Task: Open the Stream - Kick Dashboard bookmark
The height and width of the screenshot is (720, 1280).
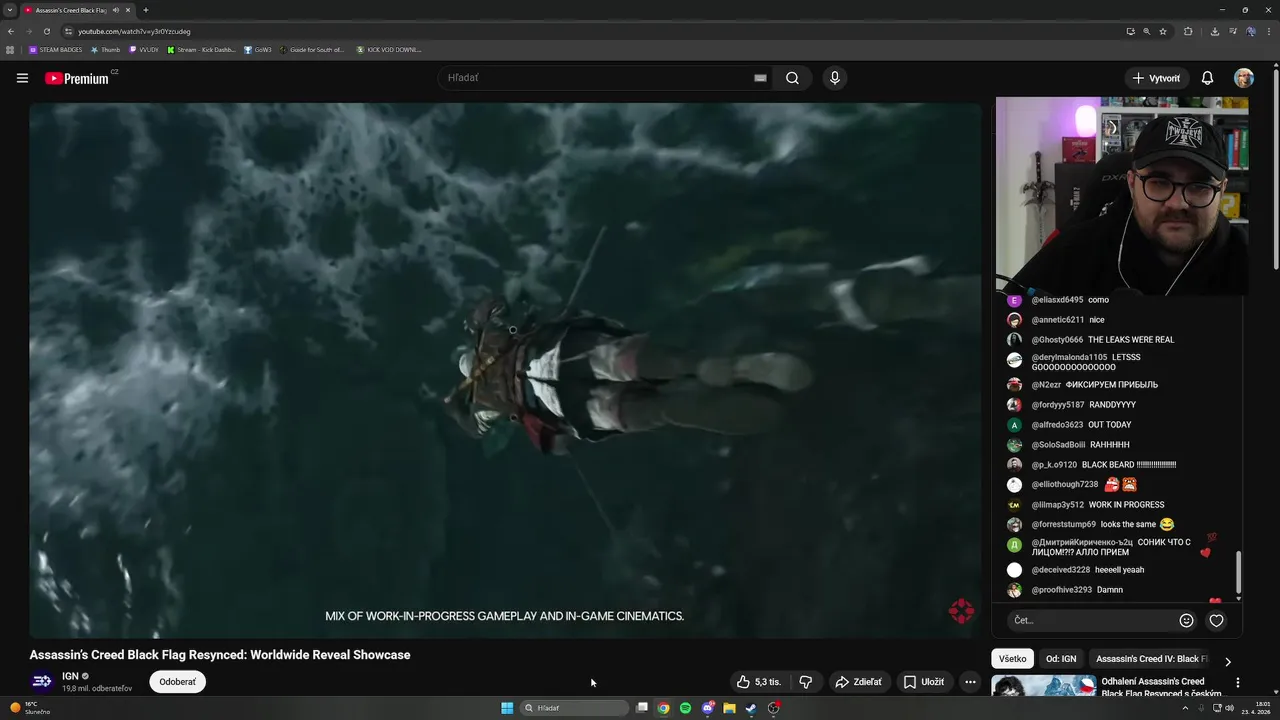Action: pos(201,49)
